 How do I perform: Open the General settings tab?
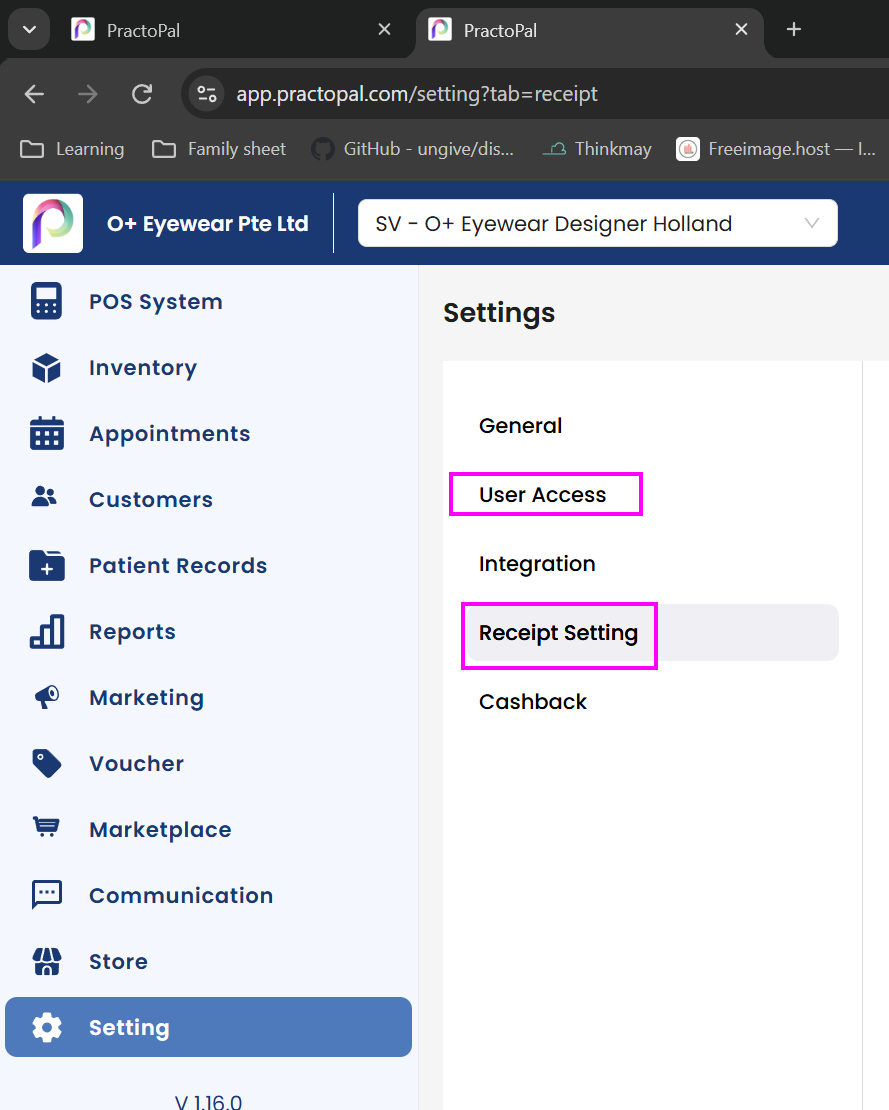520,425
